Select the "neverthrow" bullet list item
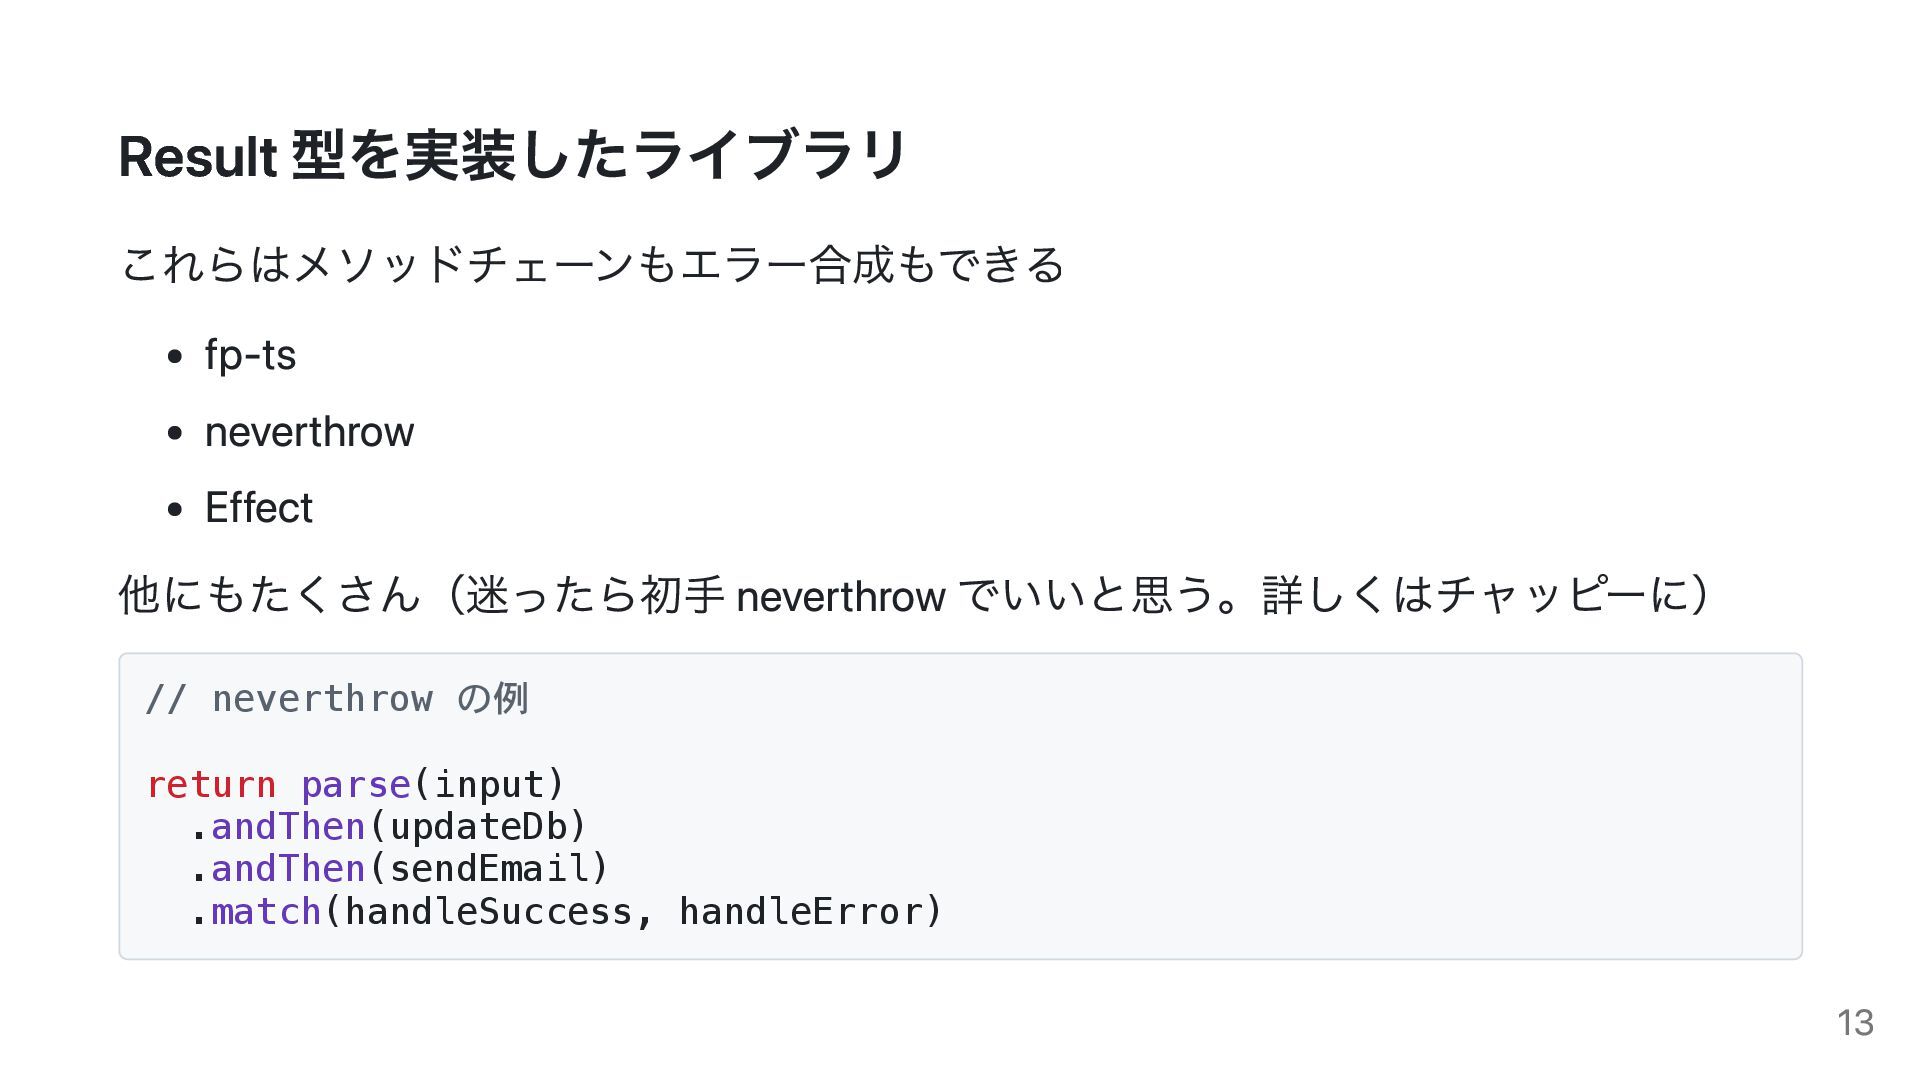The image size is (1920, 1080). coord(309,432)
